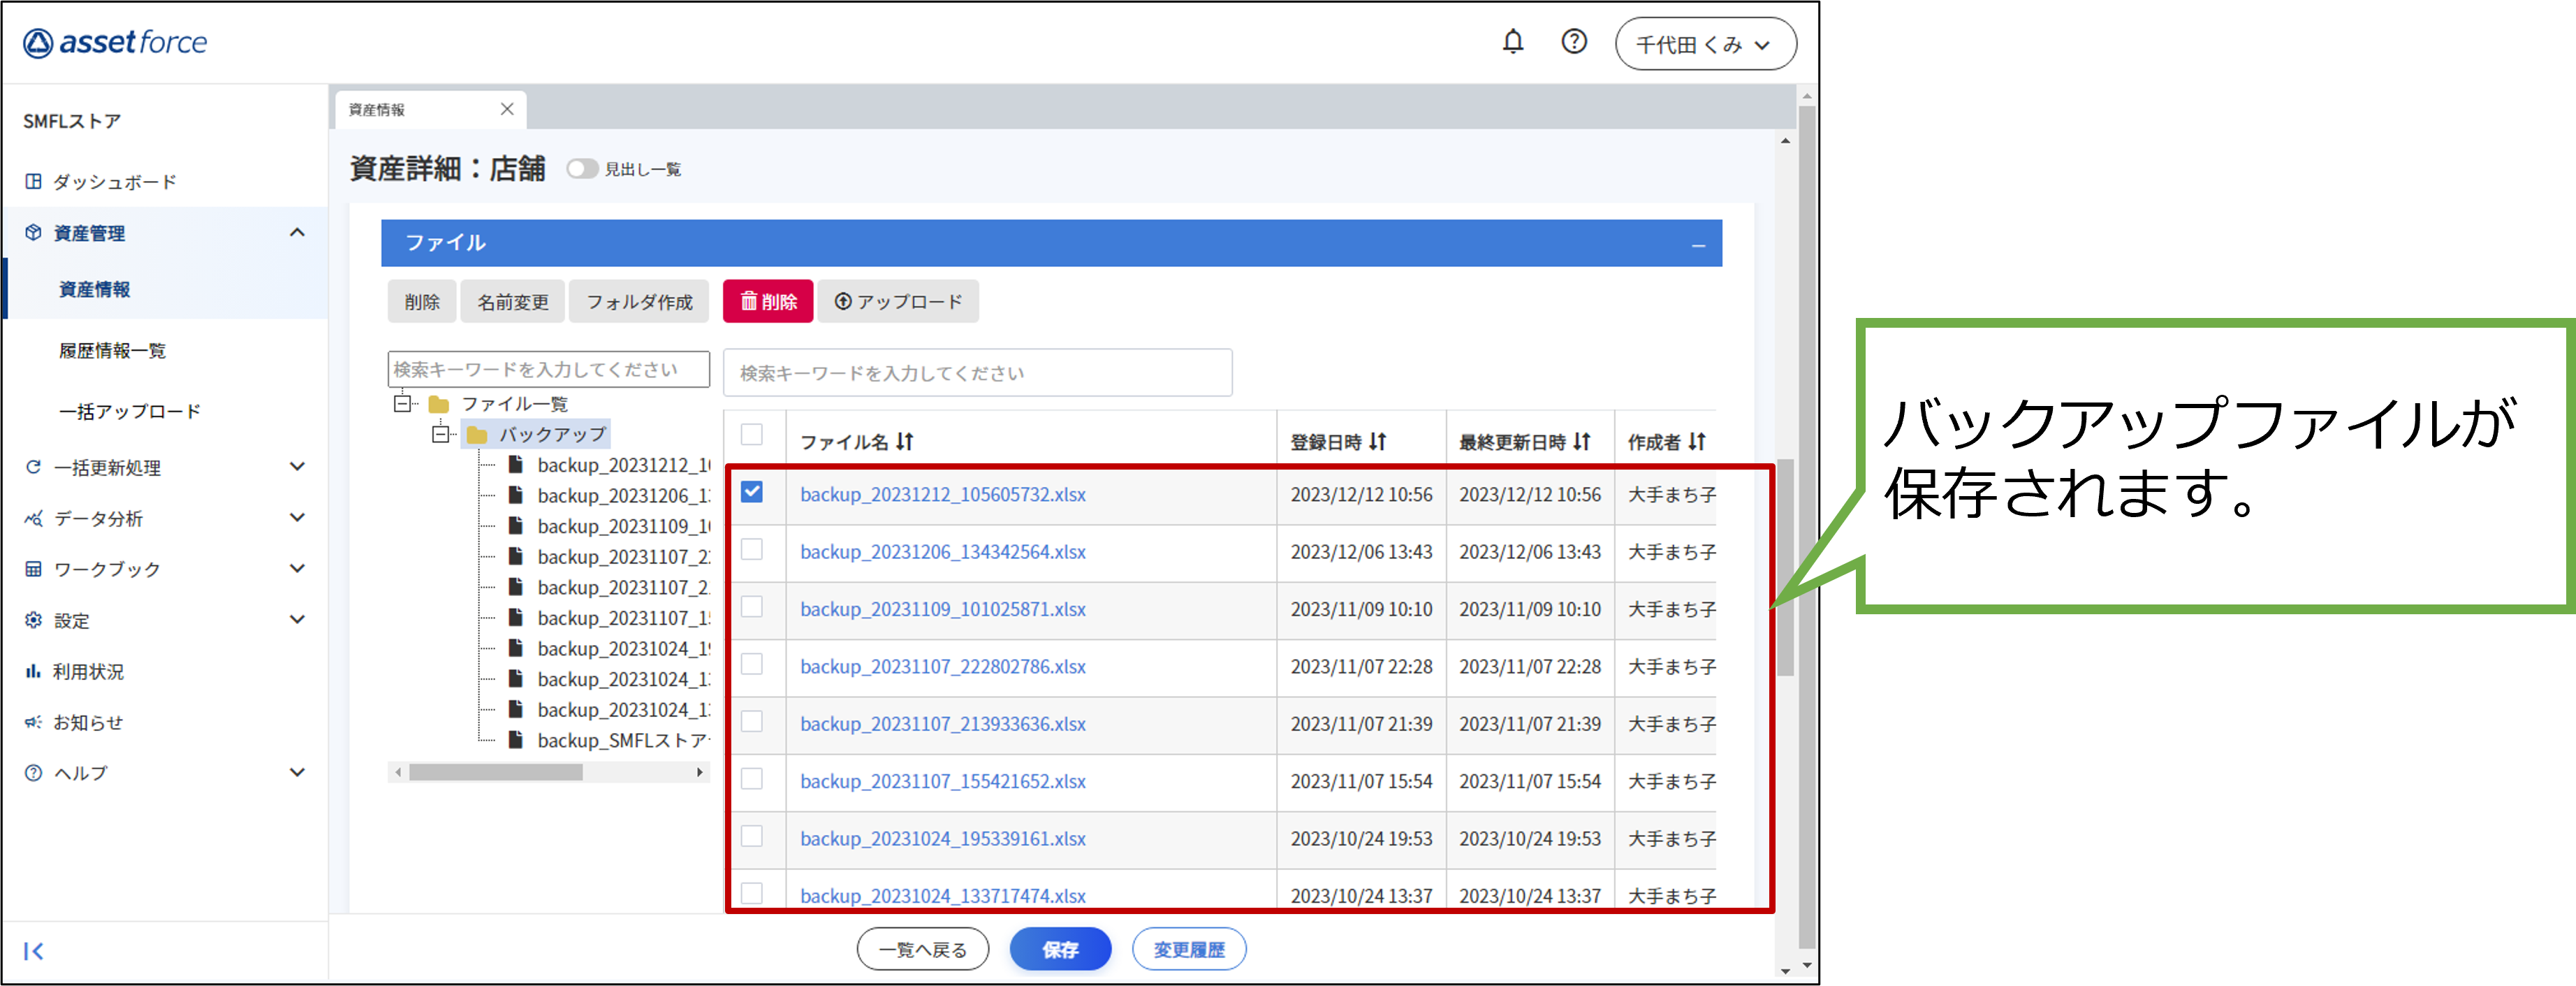Open 履歴情報一覧 in the sidebar
Image resolution: width=2576 pixels, height=986 pixels.
(x=112, y=350)
